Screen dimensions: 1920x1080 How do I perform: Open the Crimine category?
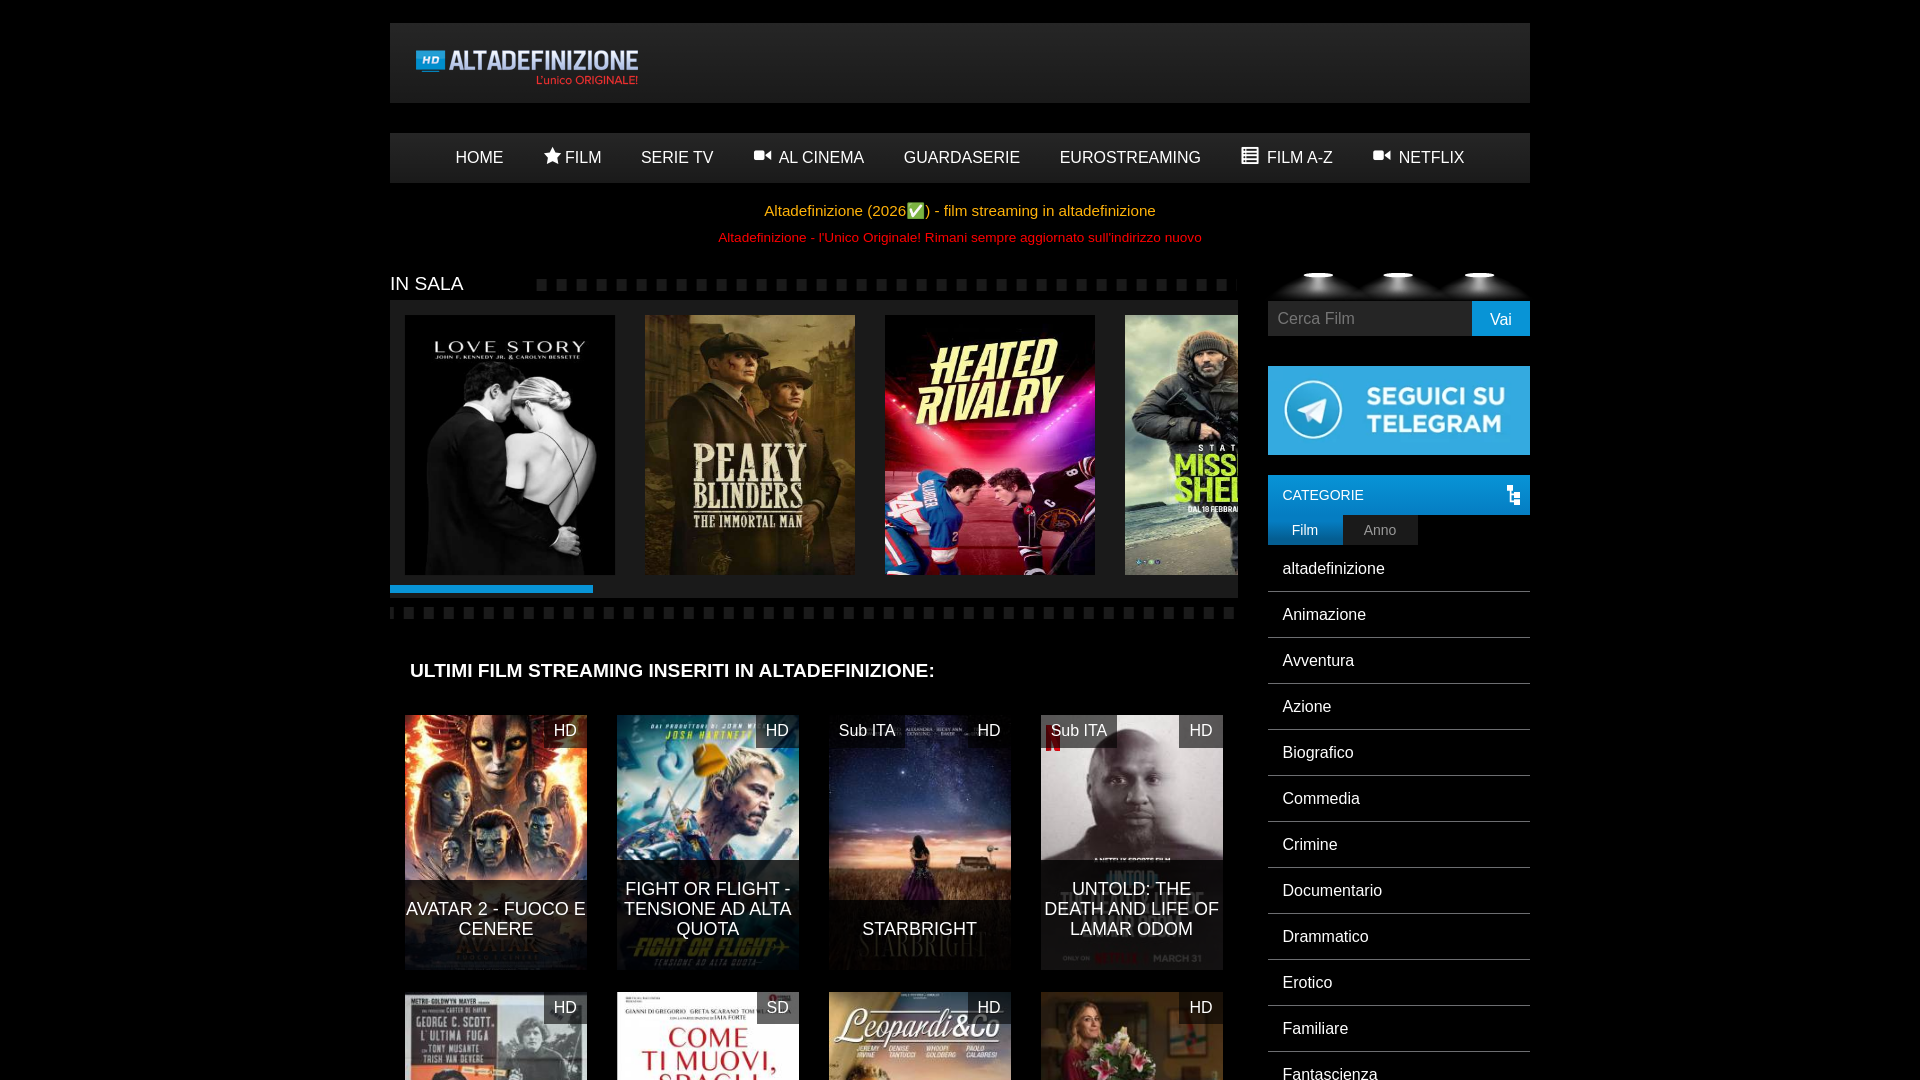[x=1399, y=845]
